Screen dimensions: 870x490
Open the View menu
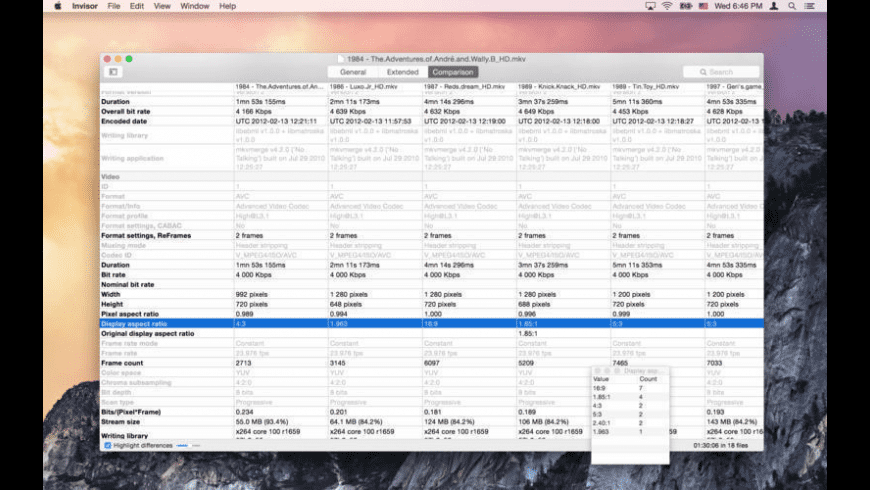point(162,6)
